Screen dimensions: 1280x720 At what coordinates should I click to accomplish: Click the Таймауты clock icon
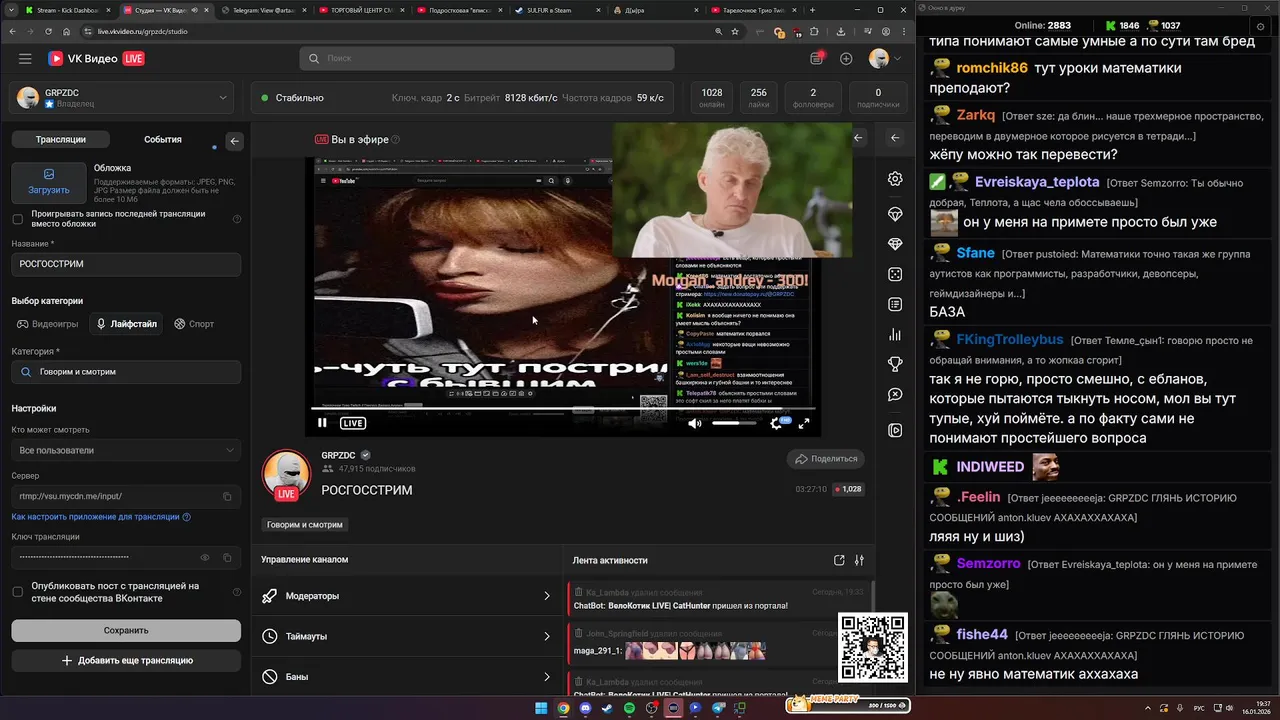(x=269, y=636)
